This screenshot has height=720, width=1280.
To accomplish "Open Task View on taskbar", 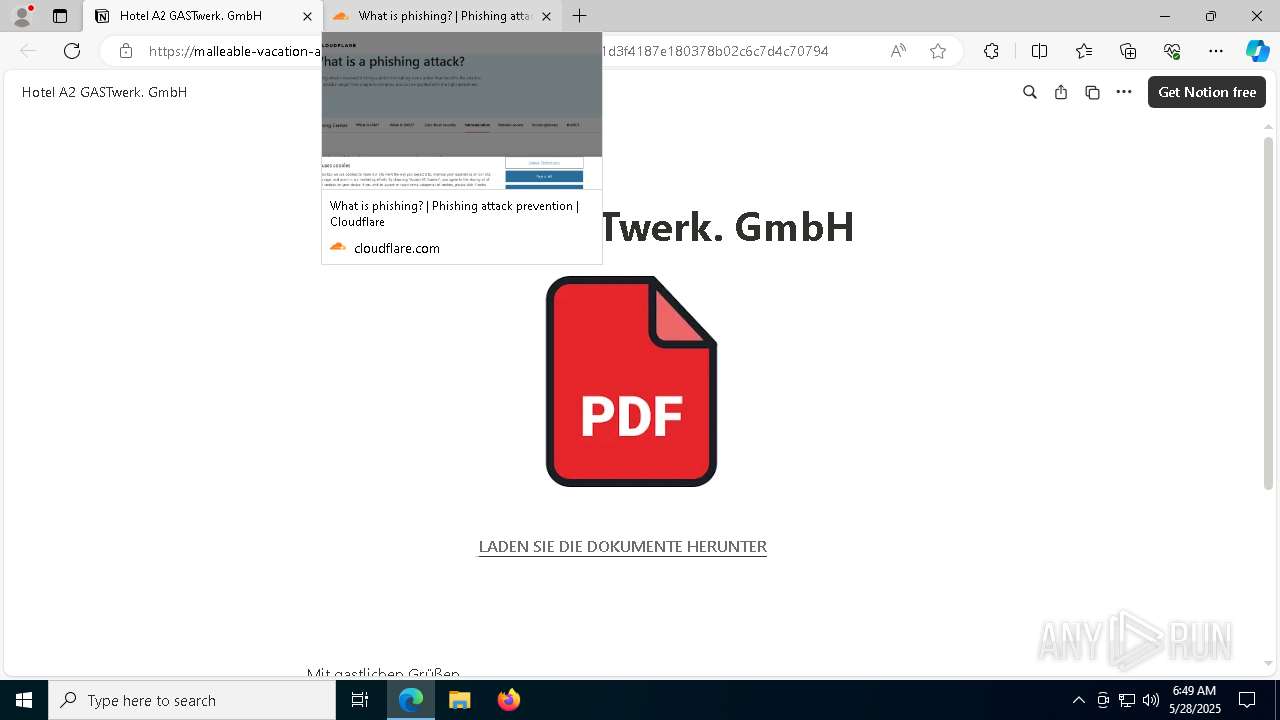I will point(360,700).
